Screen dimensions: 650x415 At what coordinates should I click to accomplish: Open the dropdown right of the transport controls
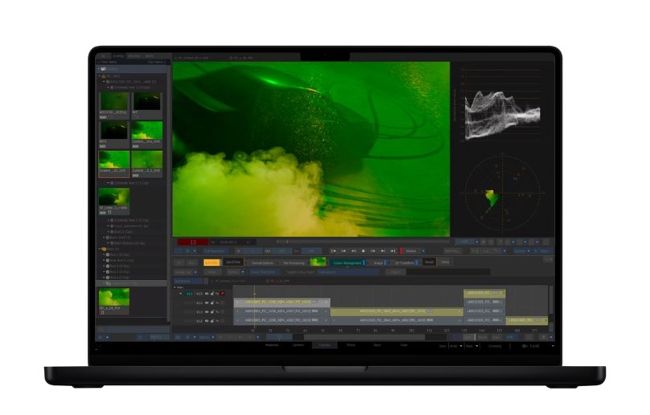pos(412,250)
